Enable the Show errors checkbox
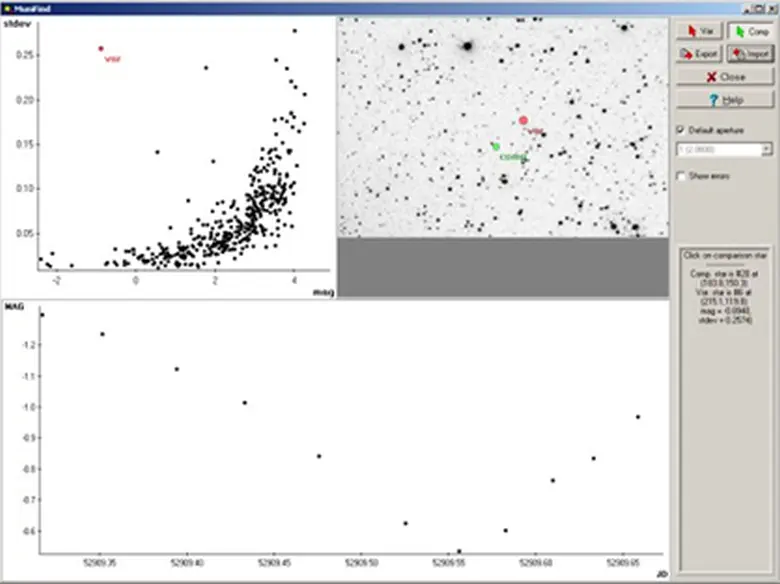Image resolution: width=780 pixels, height=584 pixels. (682, 176)
